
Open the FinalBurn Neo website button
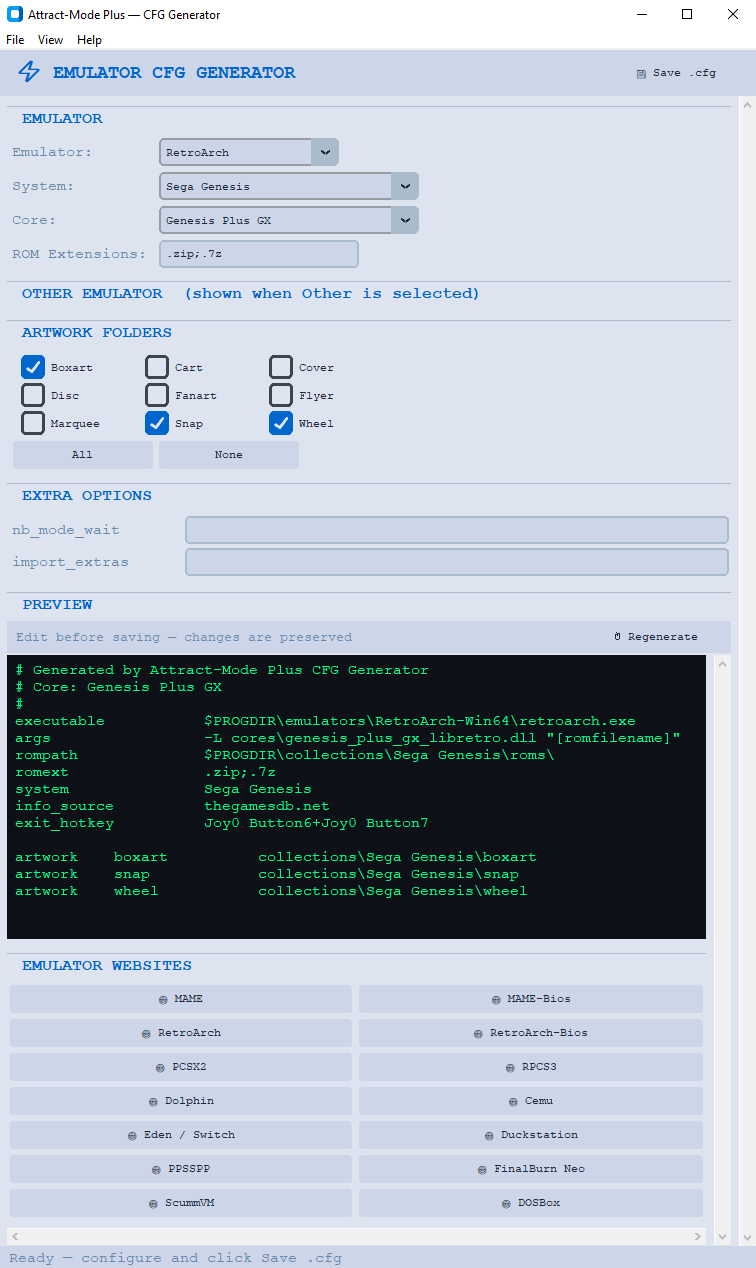(x=531, y=1169)
